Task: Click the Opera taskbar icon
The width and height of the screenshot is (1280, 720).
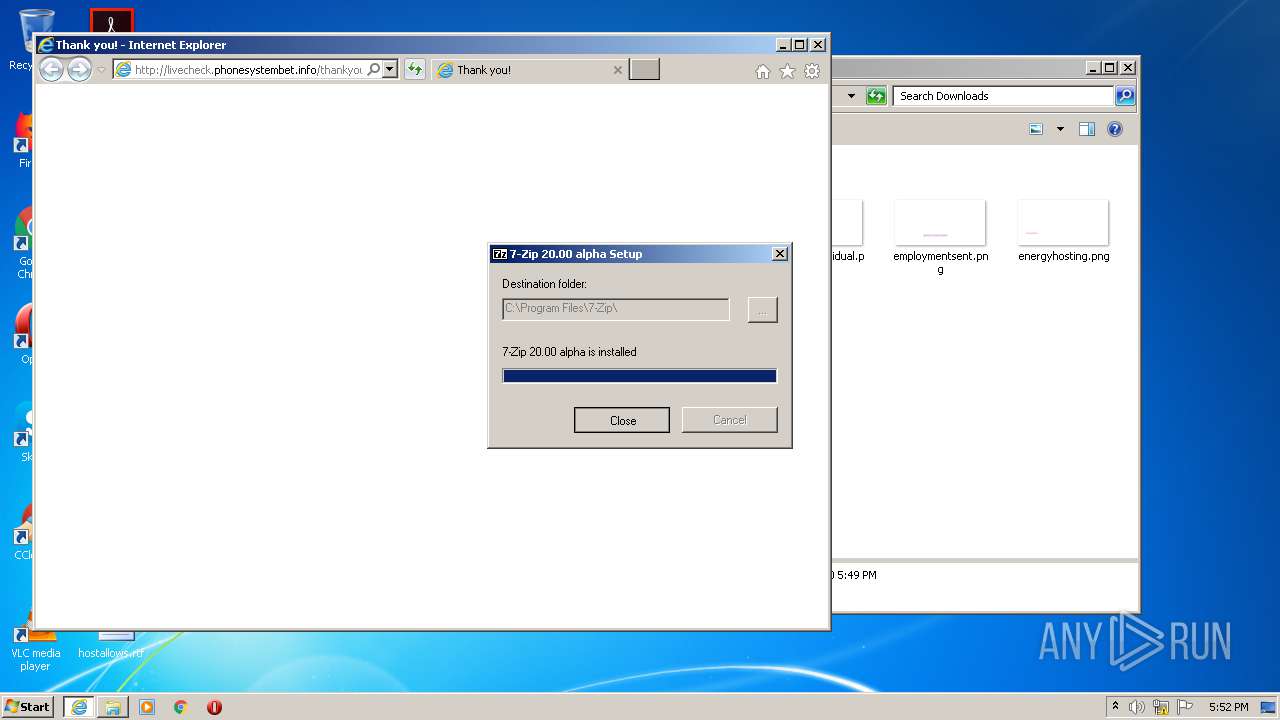Action: click(214, 707)
